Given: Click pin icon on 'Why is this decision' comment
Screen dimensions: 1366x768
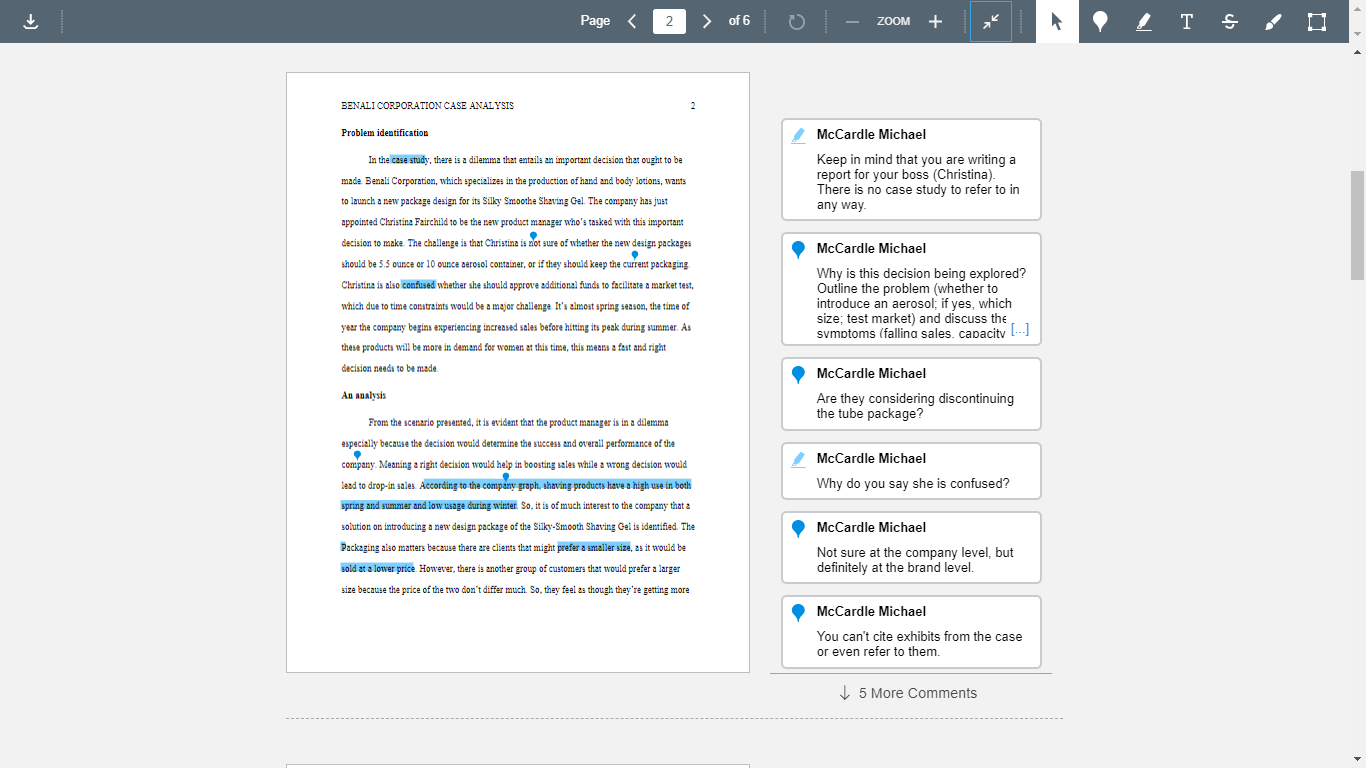Looking at the screenshot, I should pos(798,250).
